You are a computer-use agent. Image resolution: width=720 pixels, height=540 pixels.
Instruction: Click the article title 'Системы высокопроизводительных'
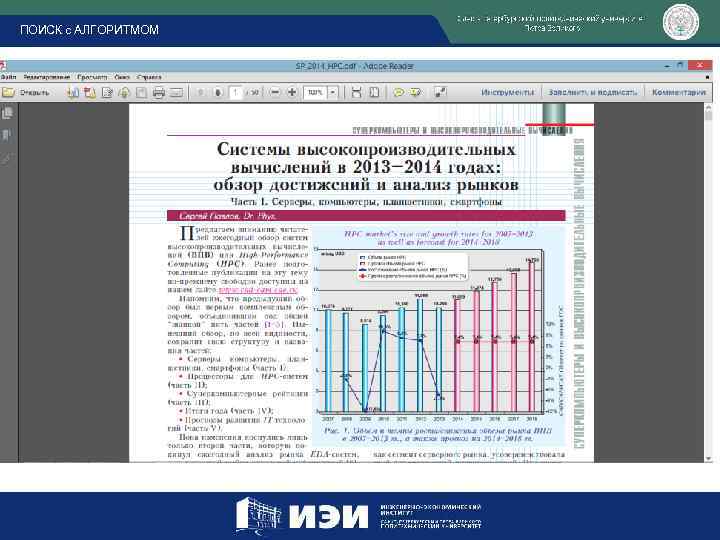(x=366, y=149)
